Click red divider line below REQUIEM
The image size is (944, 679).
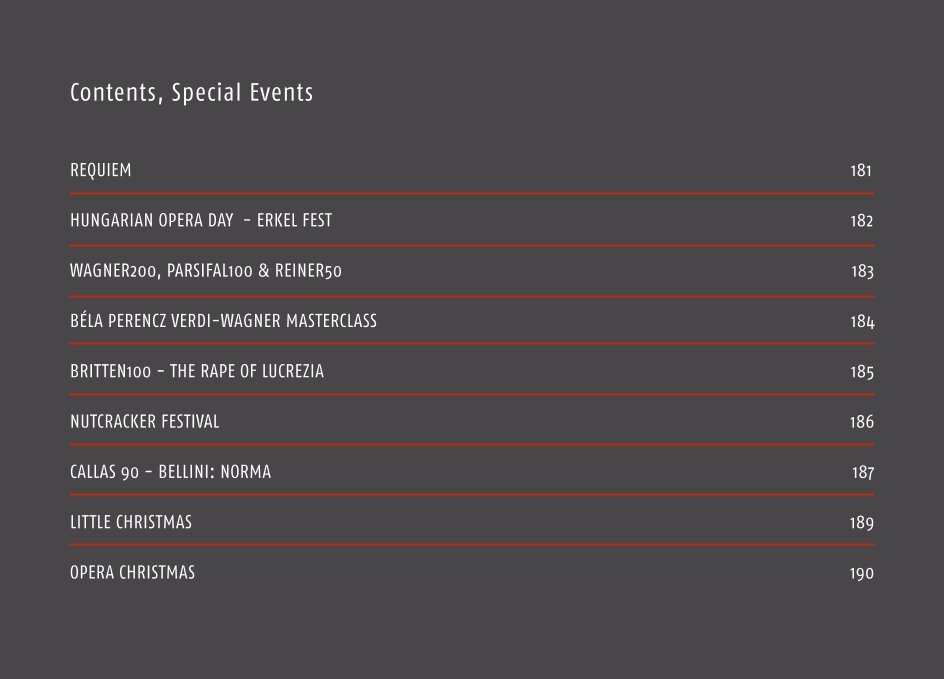(x=472, y=194)
